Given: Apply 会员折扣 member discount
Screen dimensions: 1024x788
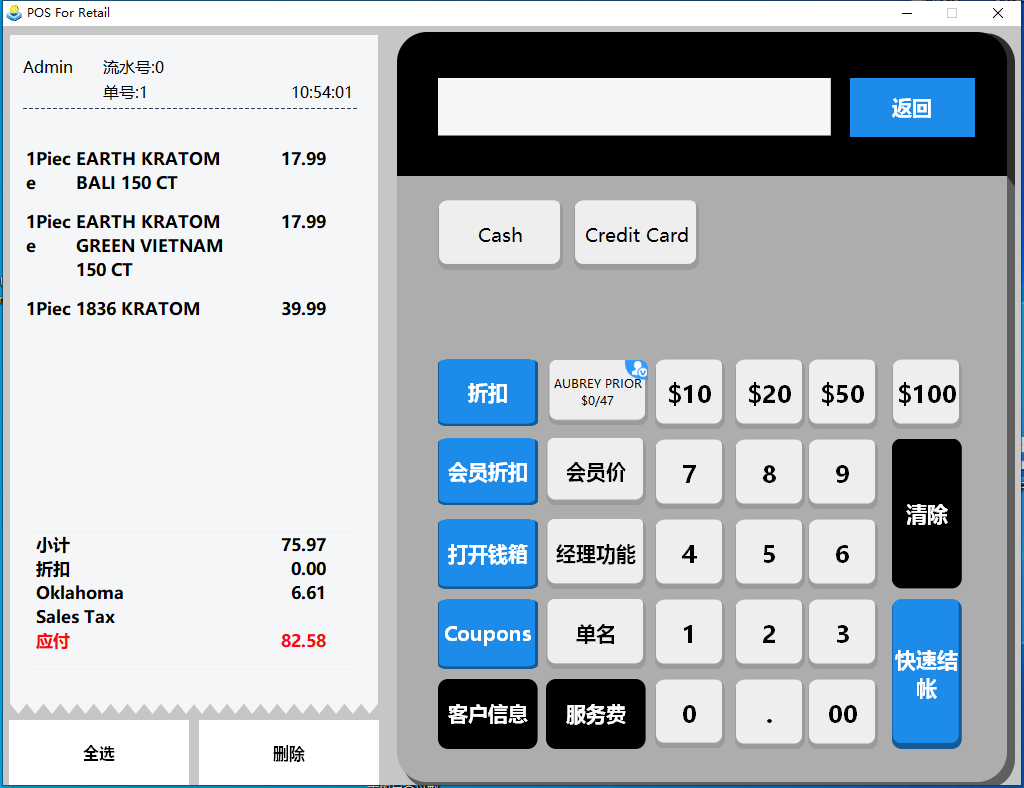Looking at the screenshot, I should (487, 472).
